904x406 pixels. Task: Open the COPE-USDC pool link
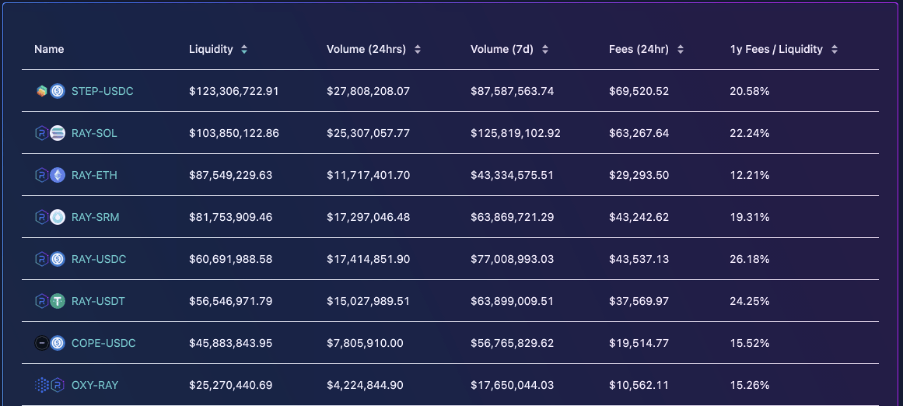[103, 343]
